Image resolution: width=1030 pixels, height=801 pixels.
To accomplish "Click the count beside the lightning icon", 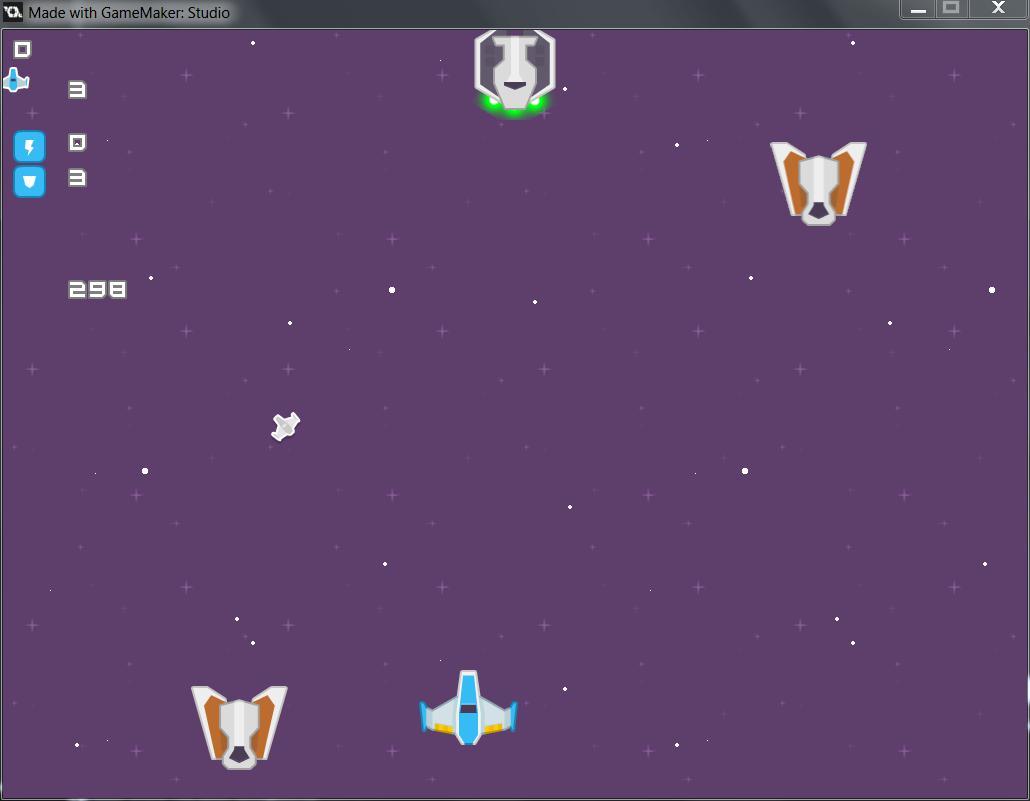I will pos(77,143).
